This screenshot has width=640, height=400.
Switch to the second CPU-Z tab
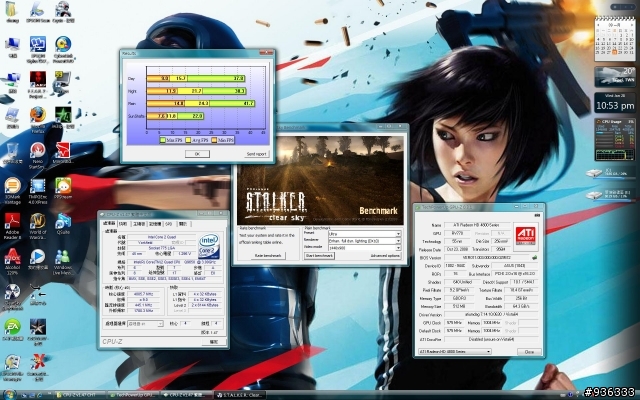[x=123, y=224]
